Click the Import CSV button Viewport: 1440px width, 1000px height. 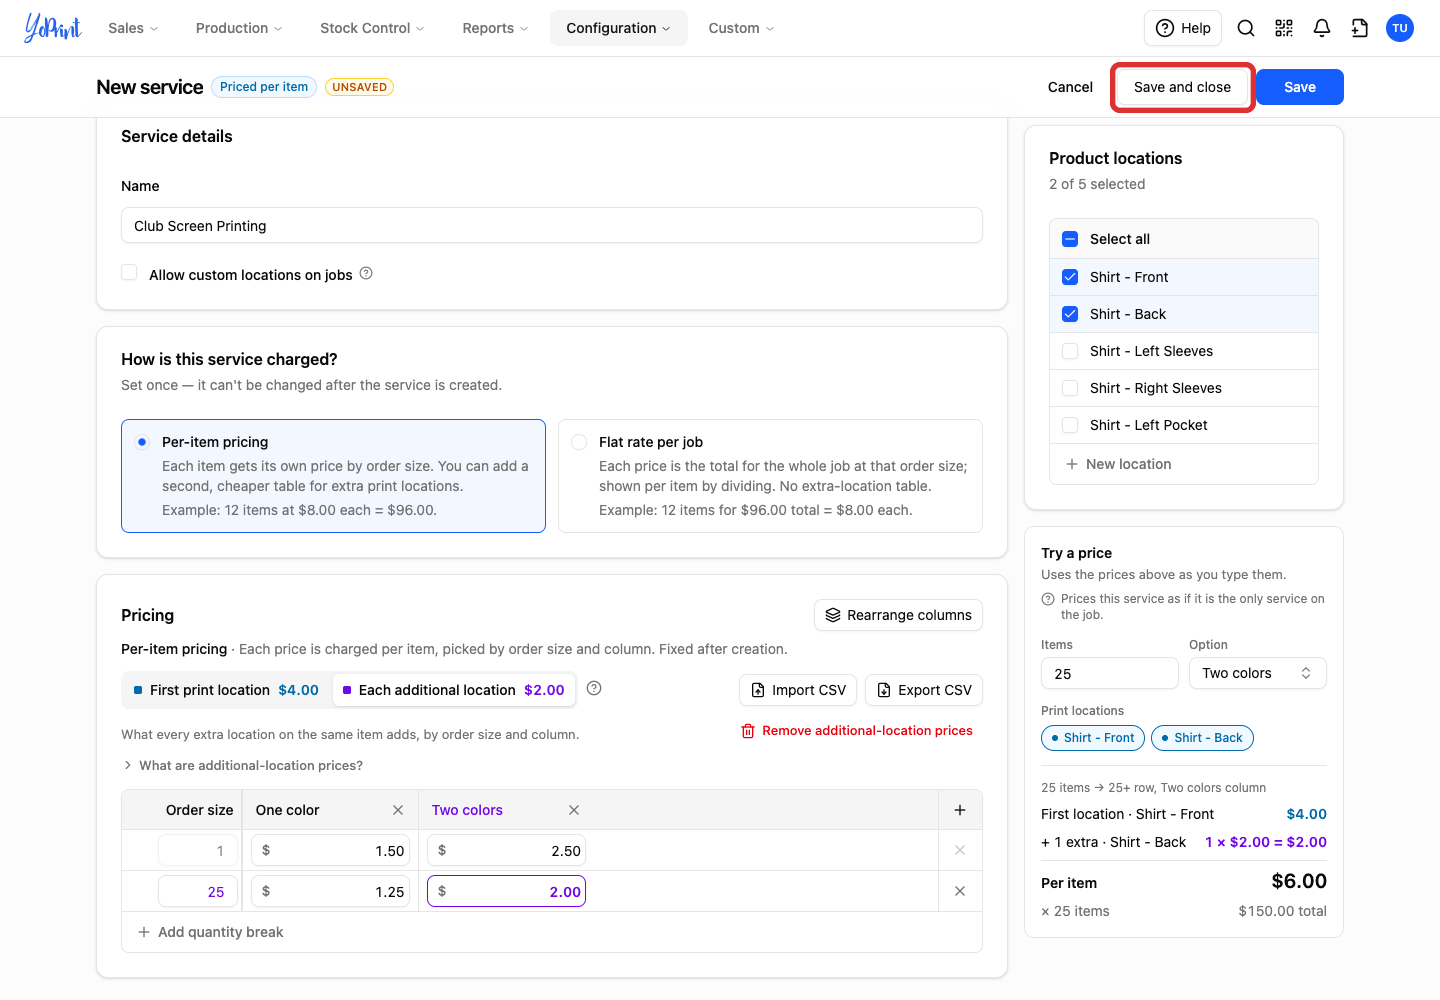click(798, 690)
